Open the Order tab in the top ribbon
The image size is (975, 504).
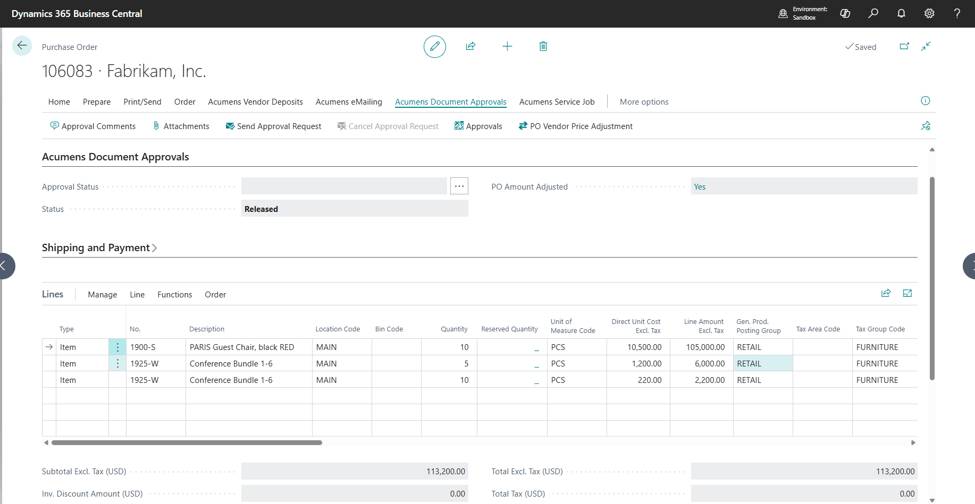coord(185,102)
